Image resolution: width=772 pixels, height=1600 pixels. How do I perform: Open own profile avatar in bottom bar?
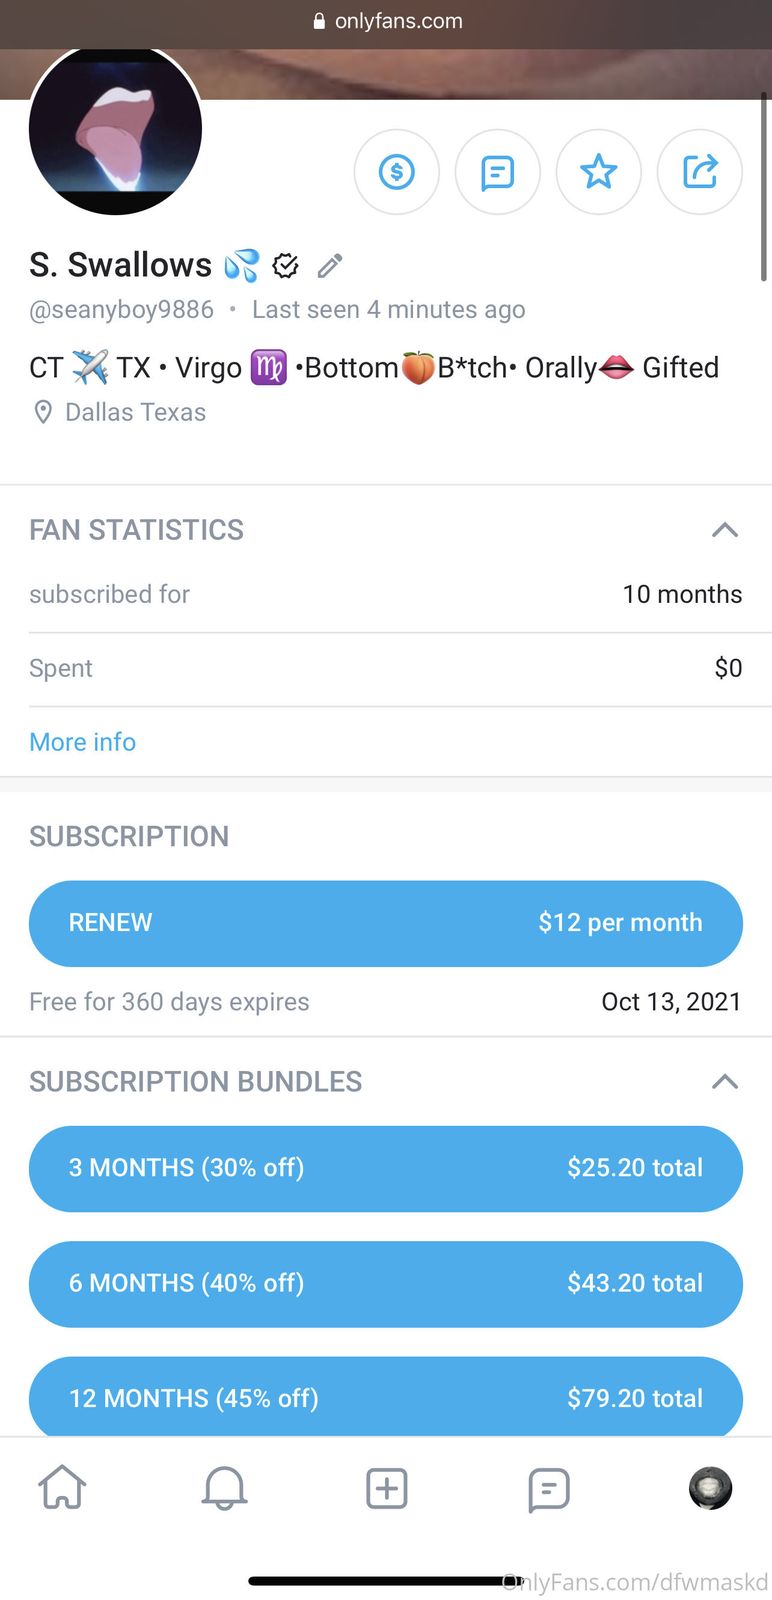coord(710,1488)
